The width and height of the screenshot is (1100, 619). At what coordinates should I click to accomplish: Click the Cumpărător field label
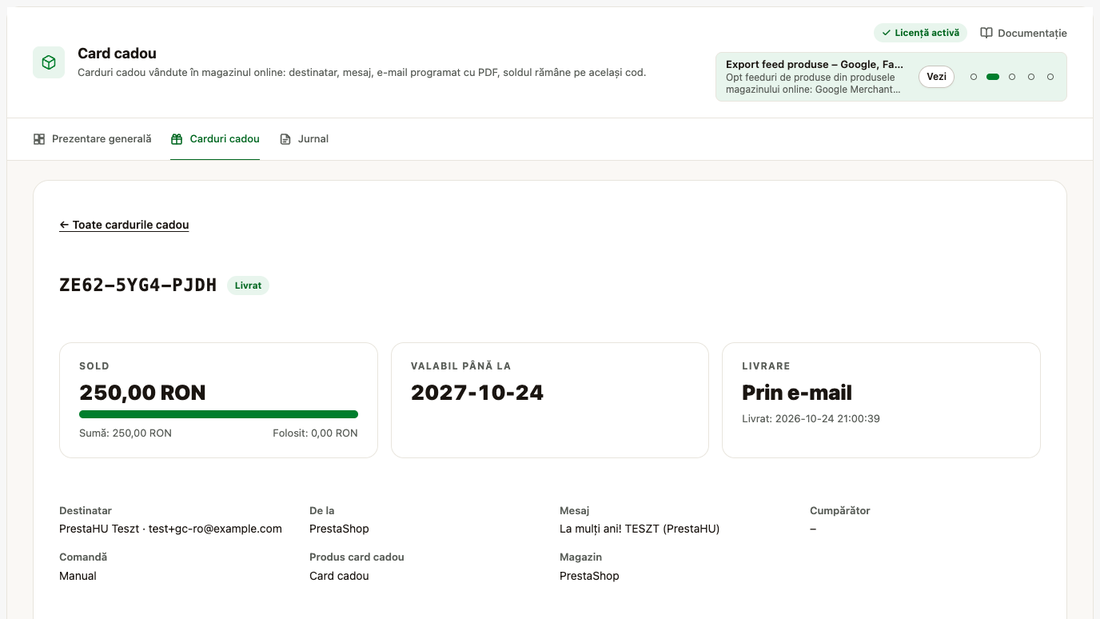[840, 510]
